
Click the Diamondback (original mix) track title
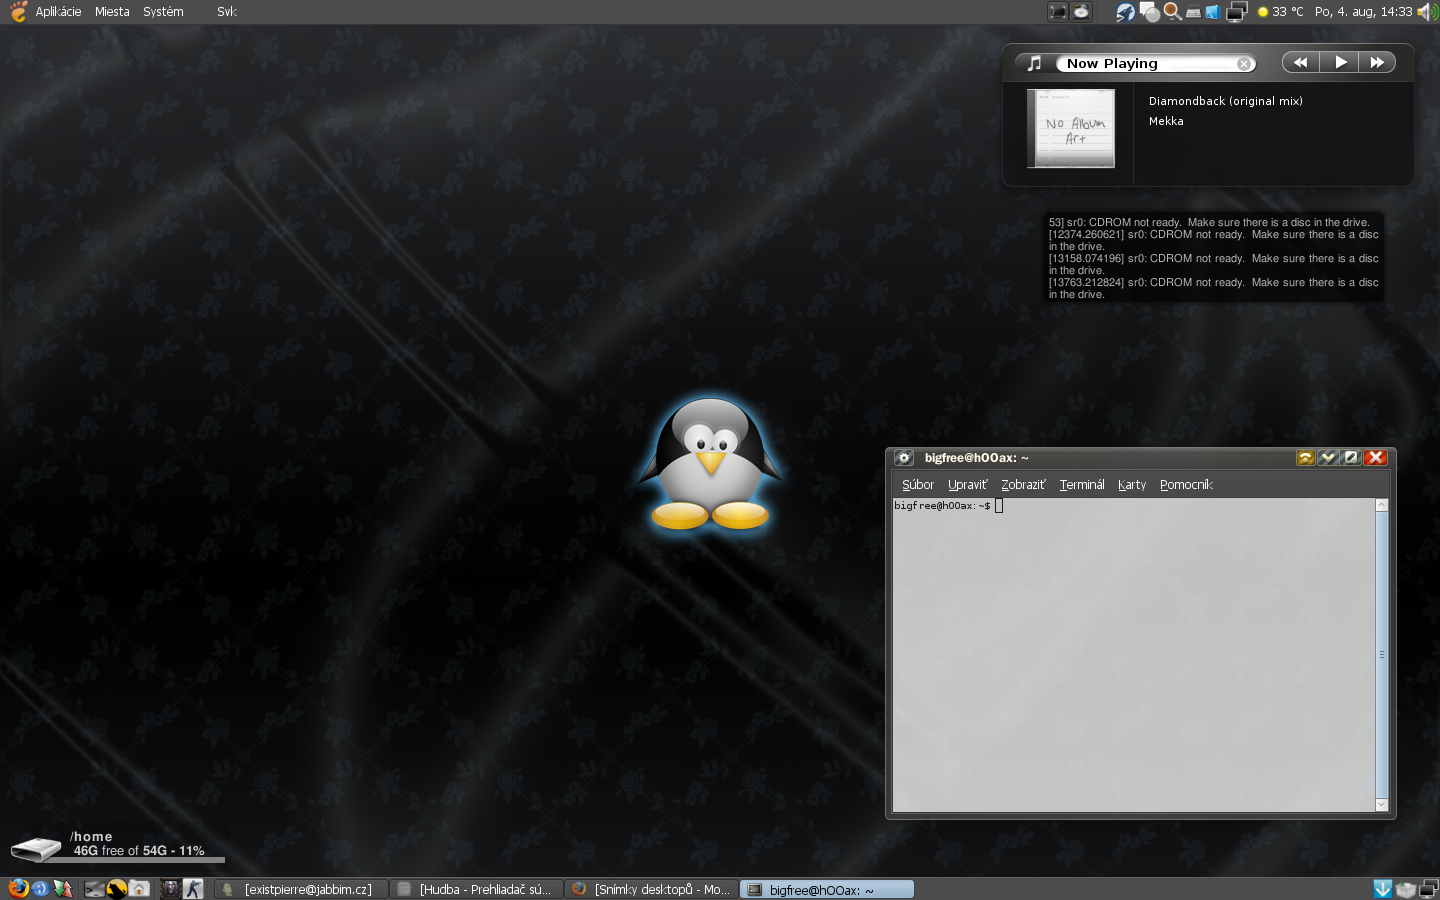click(1225, 101)
